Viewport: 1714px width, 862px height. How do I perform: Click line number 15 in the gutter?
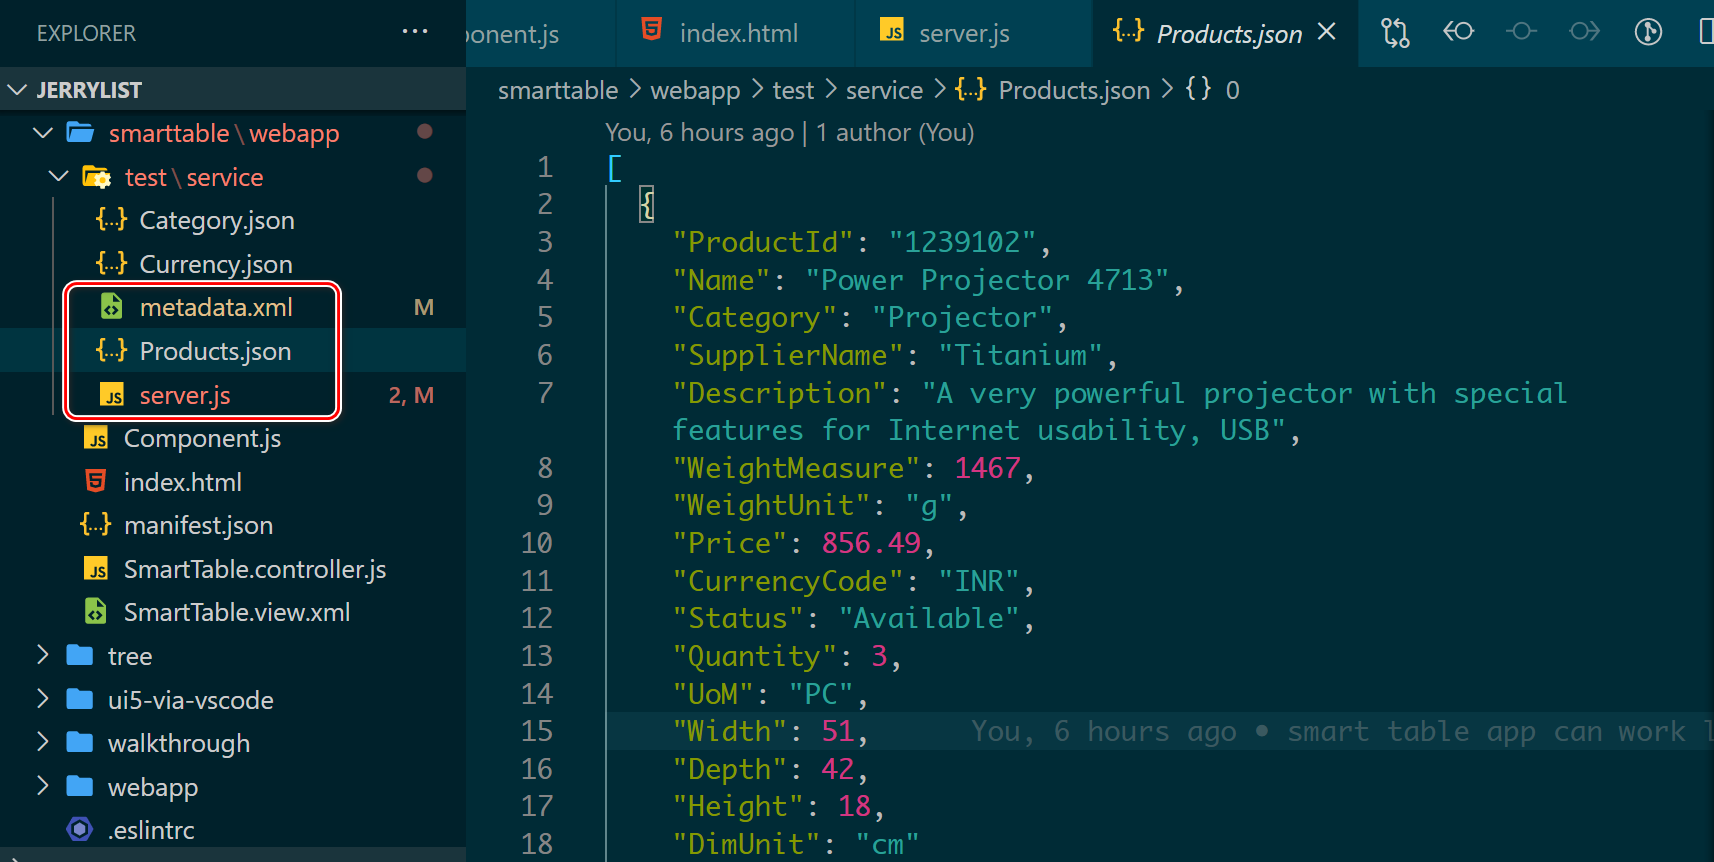[x=536, y=731]
